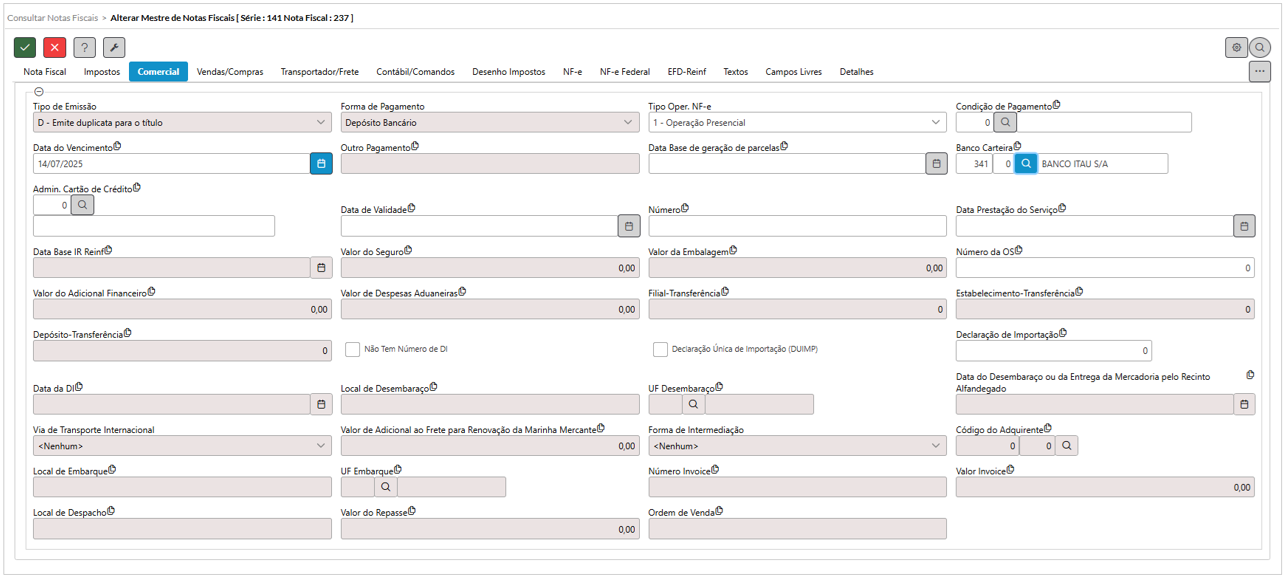Open Via de Transporte Internacional dropdown
Viewport: 1288px width, 579px height.
point(182,446)
